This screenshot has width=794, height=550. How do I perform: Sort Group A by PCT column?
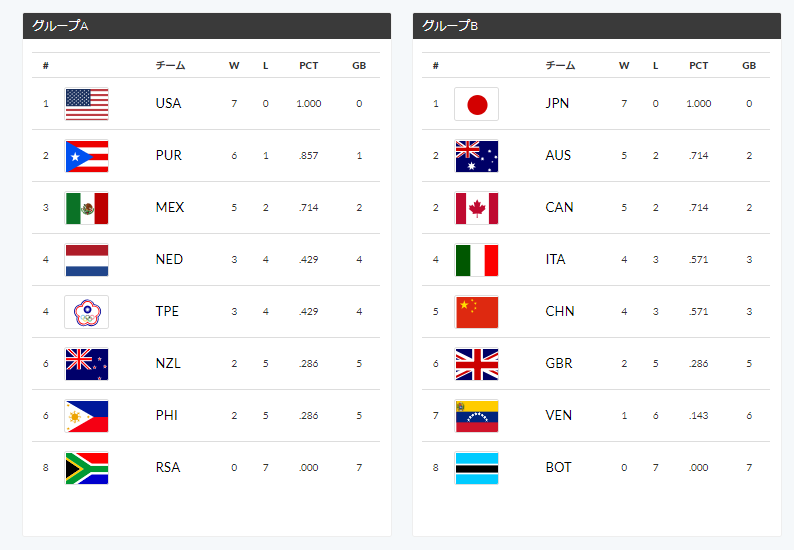pos(308,65)
